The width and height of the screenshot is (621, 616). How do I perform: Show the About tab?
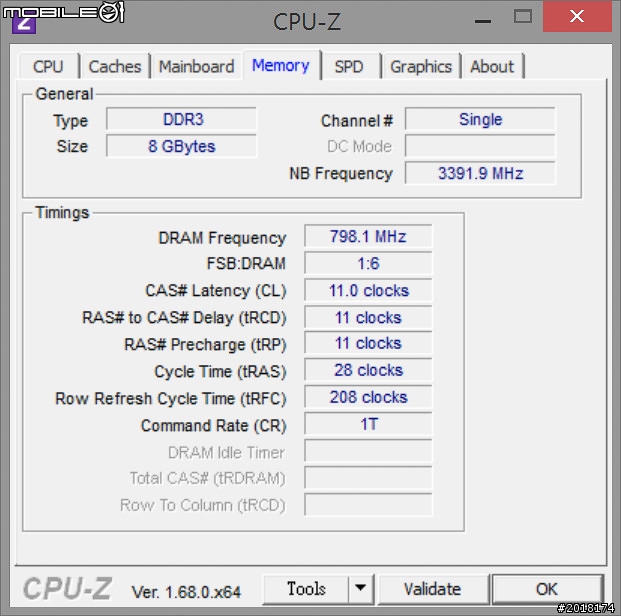click(492, 66)
